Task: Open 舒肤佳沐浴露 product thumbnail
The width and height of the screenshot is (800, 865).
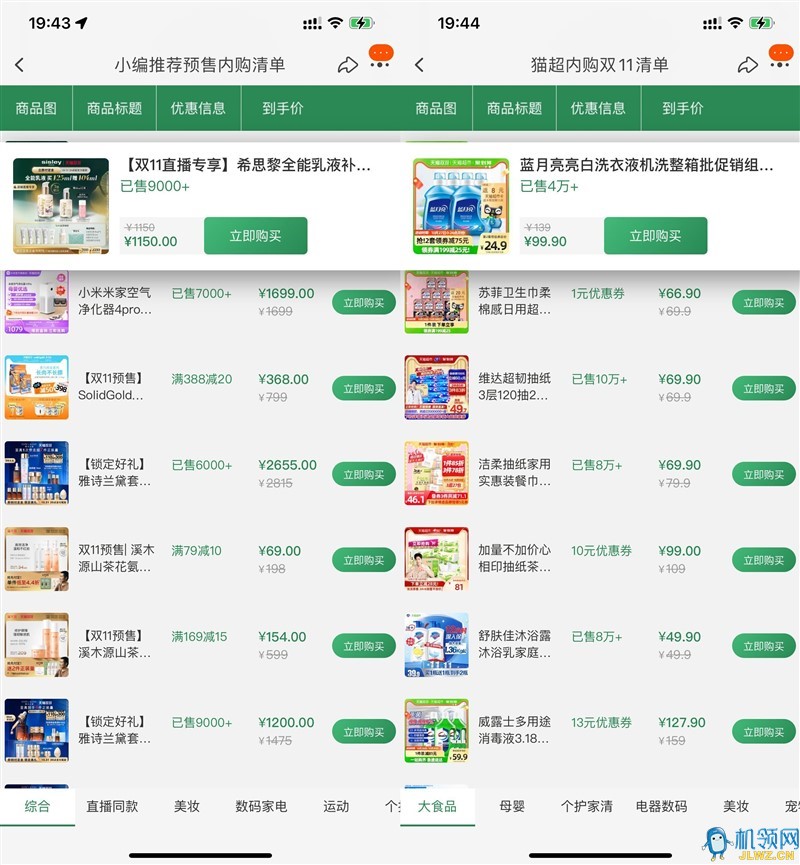Action: click(436, 644)
